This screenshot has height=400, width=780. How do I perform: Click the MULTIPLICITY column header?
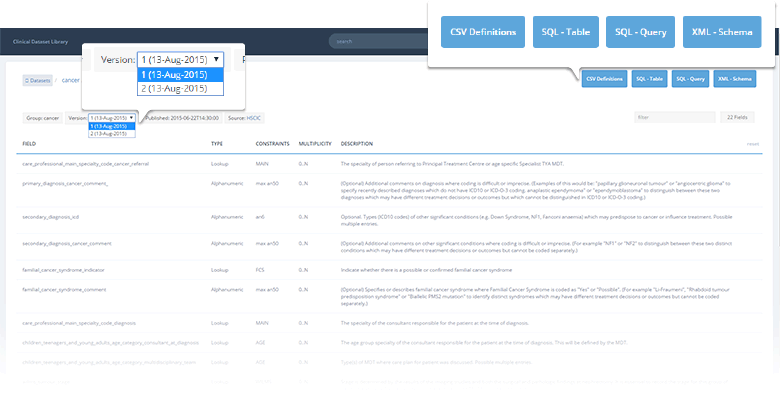[315, 143]
